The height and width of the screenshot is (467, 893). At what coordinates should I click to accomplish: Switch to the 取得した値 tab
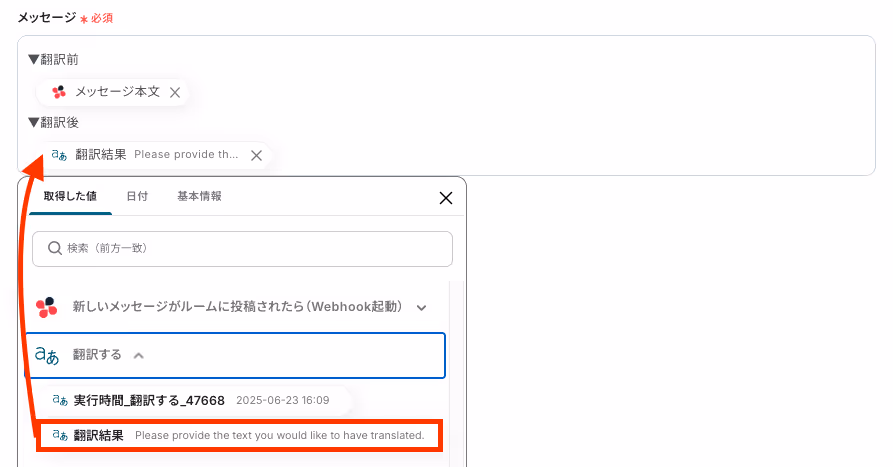(70, 196)
